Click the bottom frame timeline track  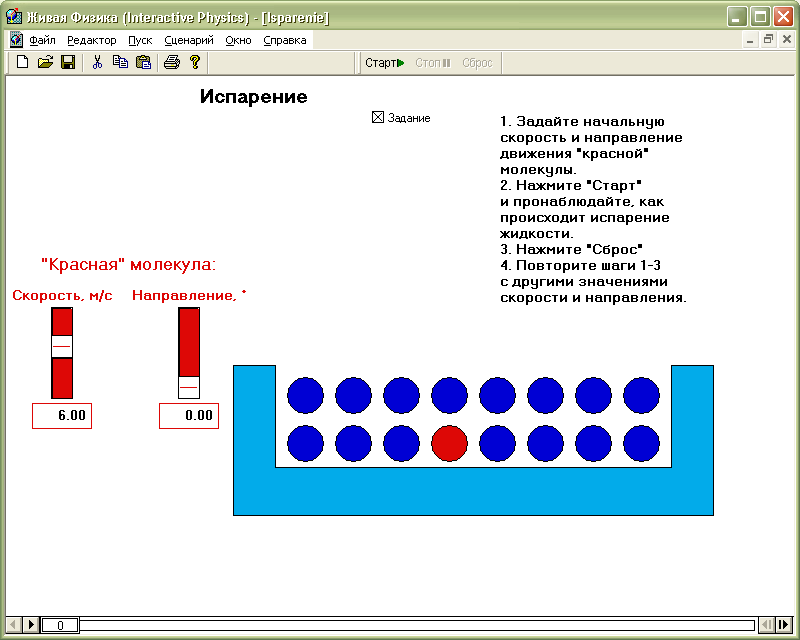(417, 625)
